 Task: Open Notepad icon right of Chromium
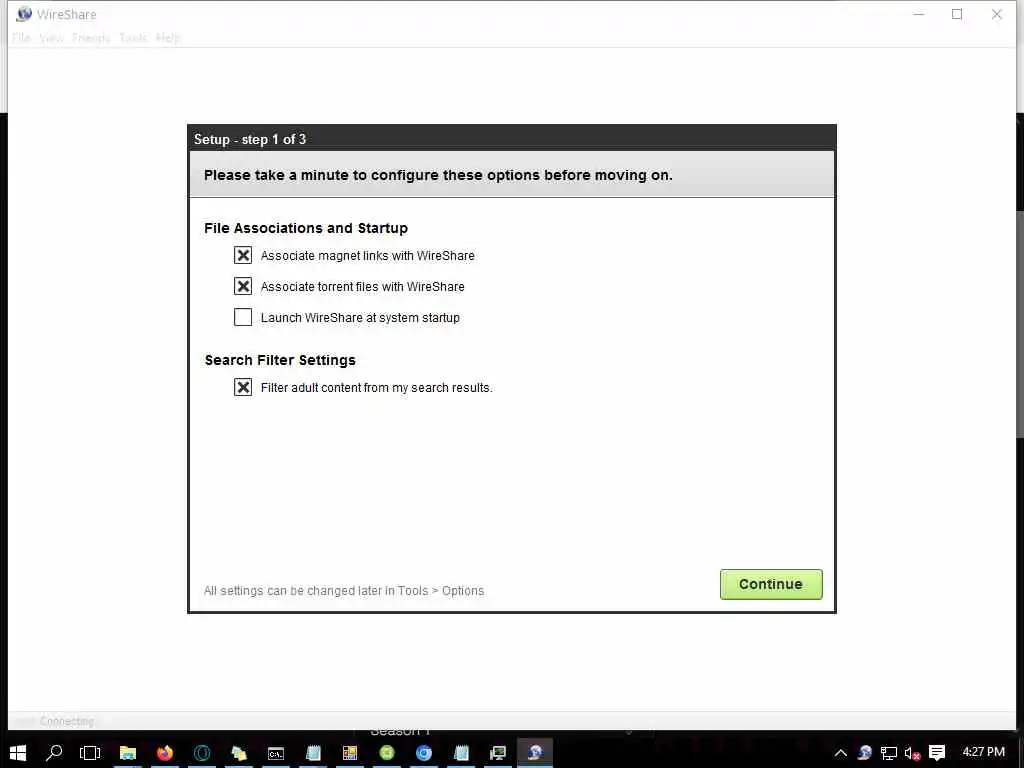[x=462, y=753]
